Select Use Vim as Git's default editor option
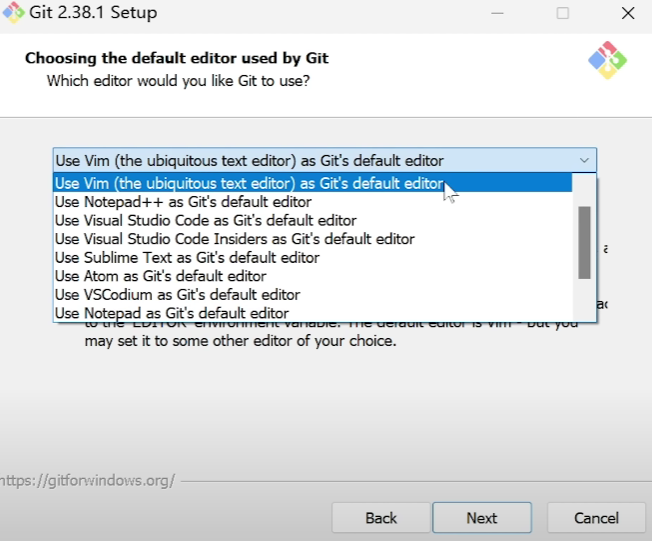This screenshot has height=541, width=652. pos(313,183)
